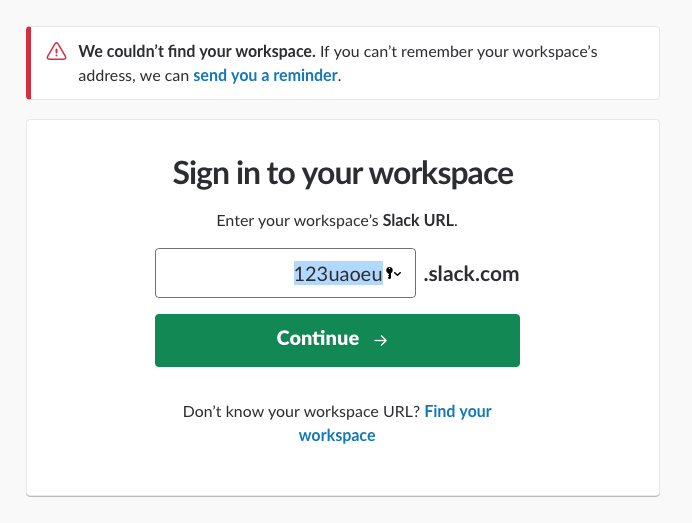Screen dimensions: 692x523
Task: Focus the workspace URL input field
Action: [285, 274]
